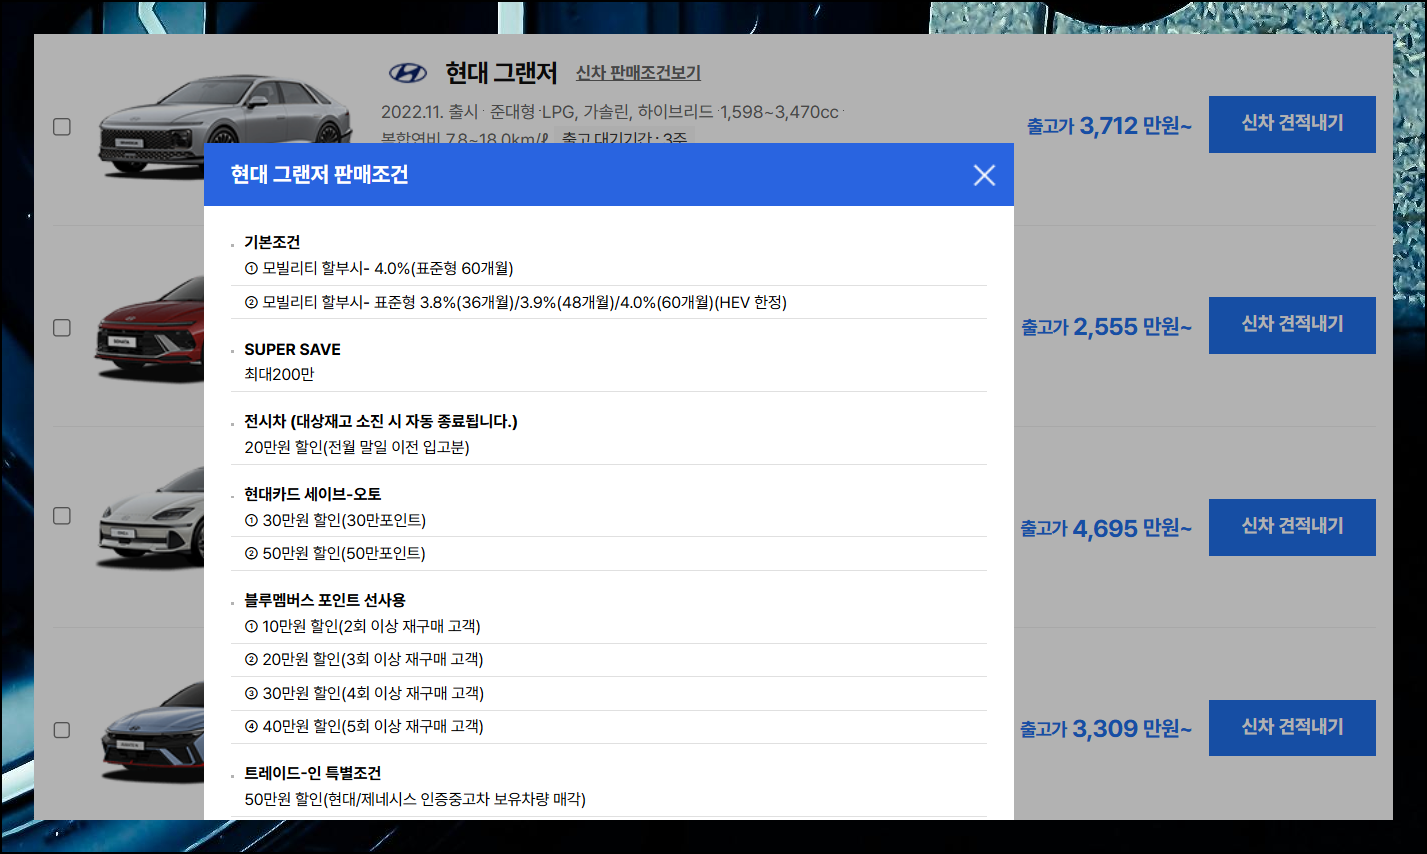Click the 모빌리티 할부시- 4.0%(표준형 60개월) line

point(379,268)
